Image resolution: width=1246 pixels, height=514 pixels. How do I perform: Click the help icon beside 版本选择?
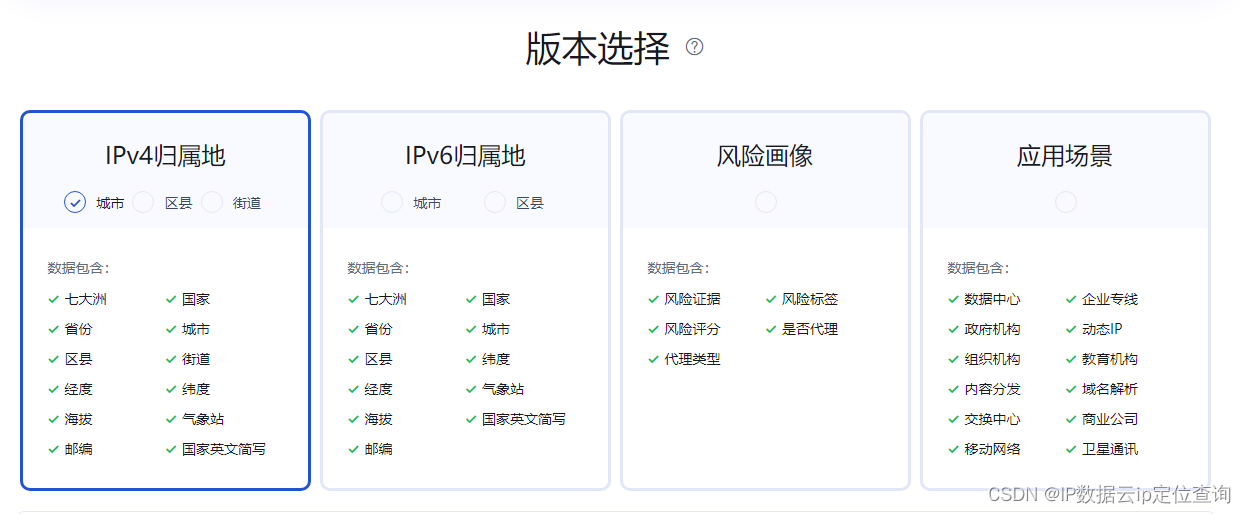[x=694, y=46]
